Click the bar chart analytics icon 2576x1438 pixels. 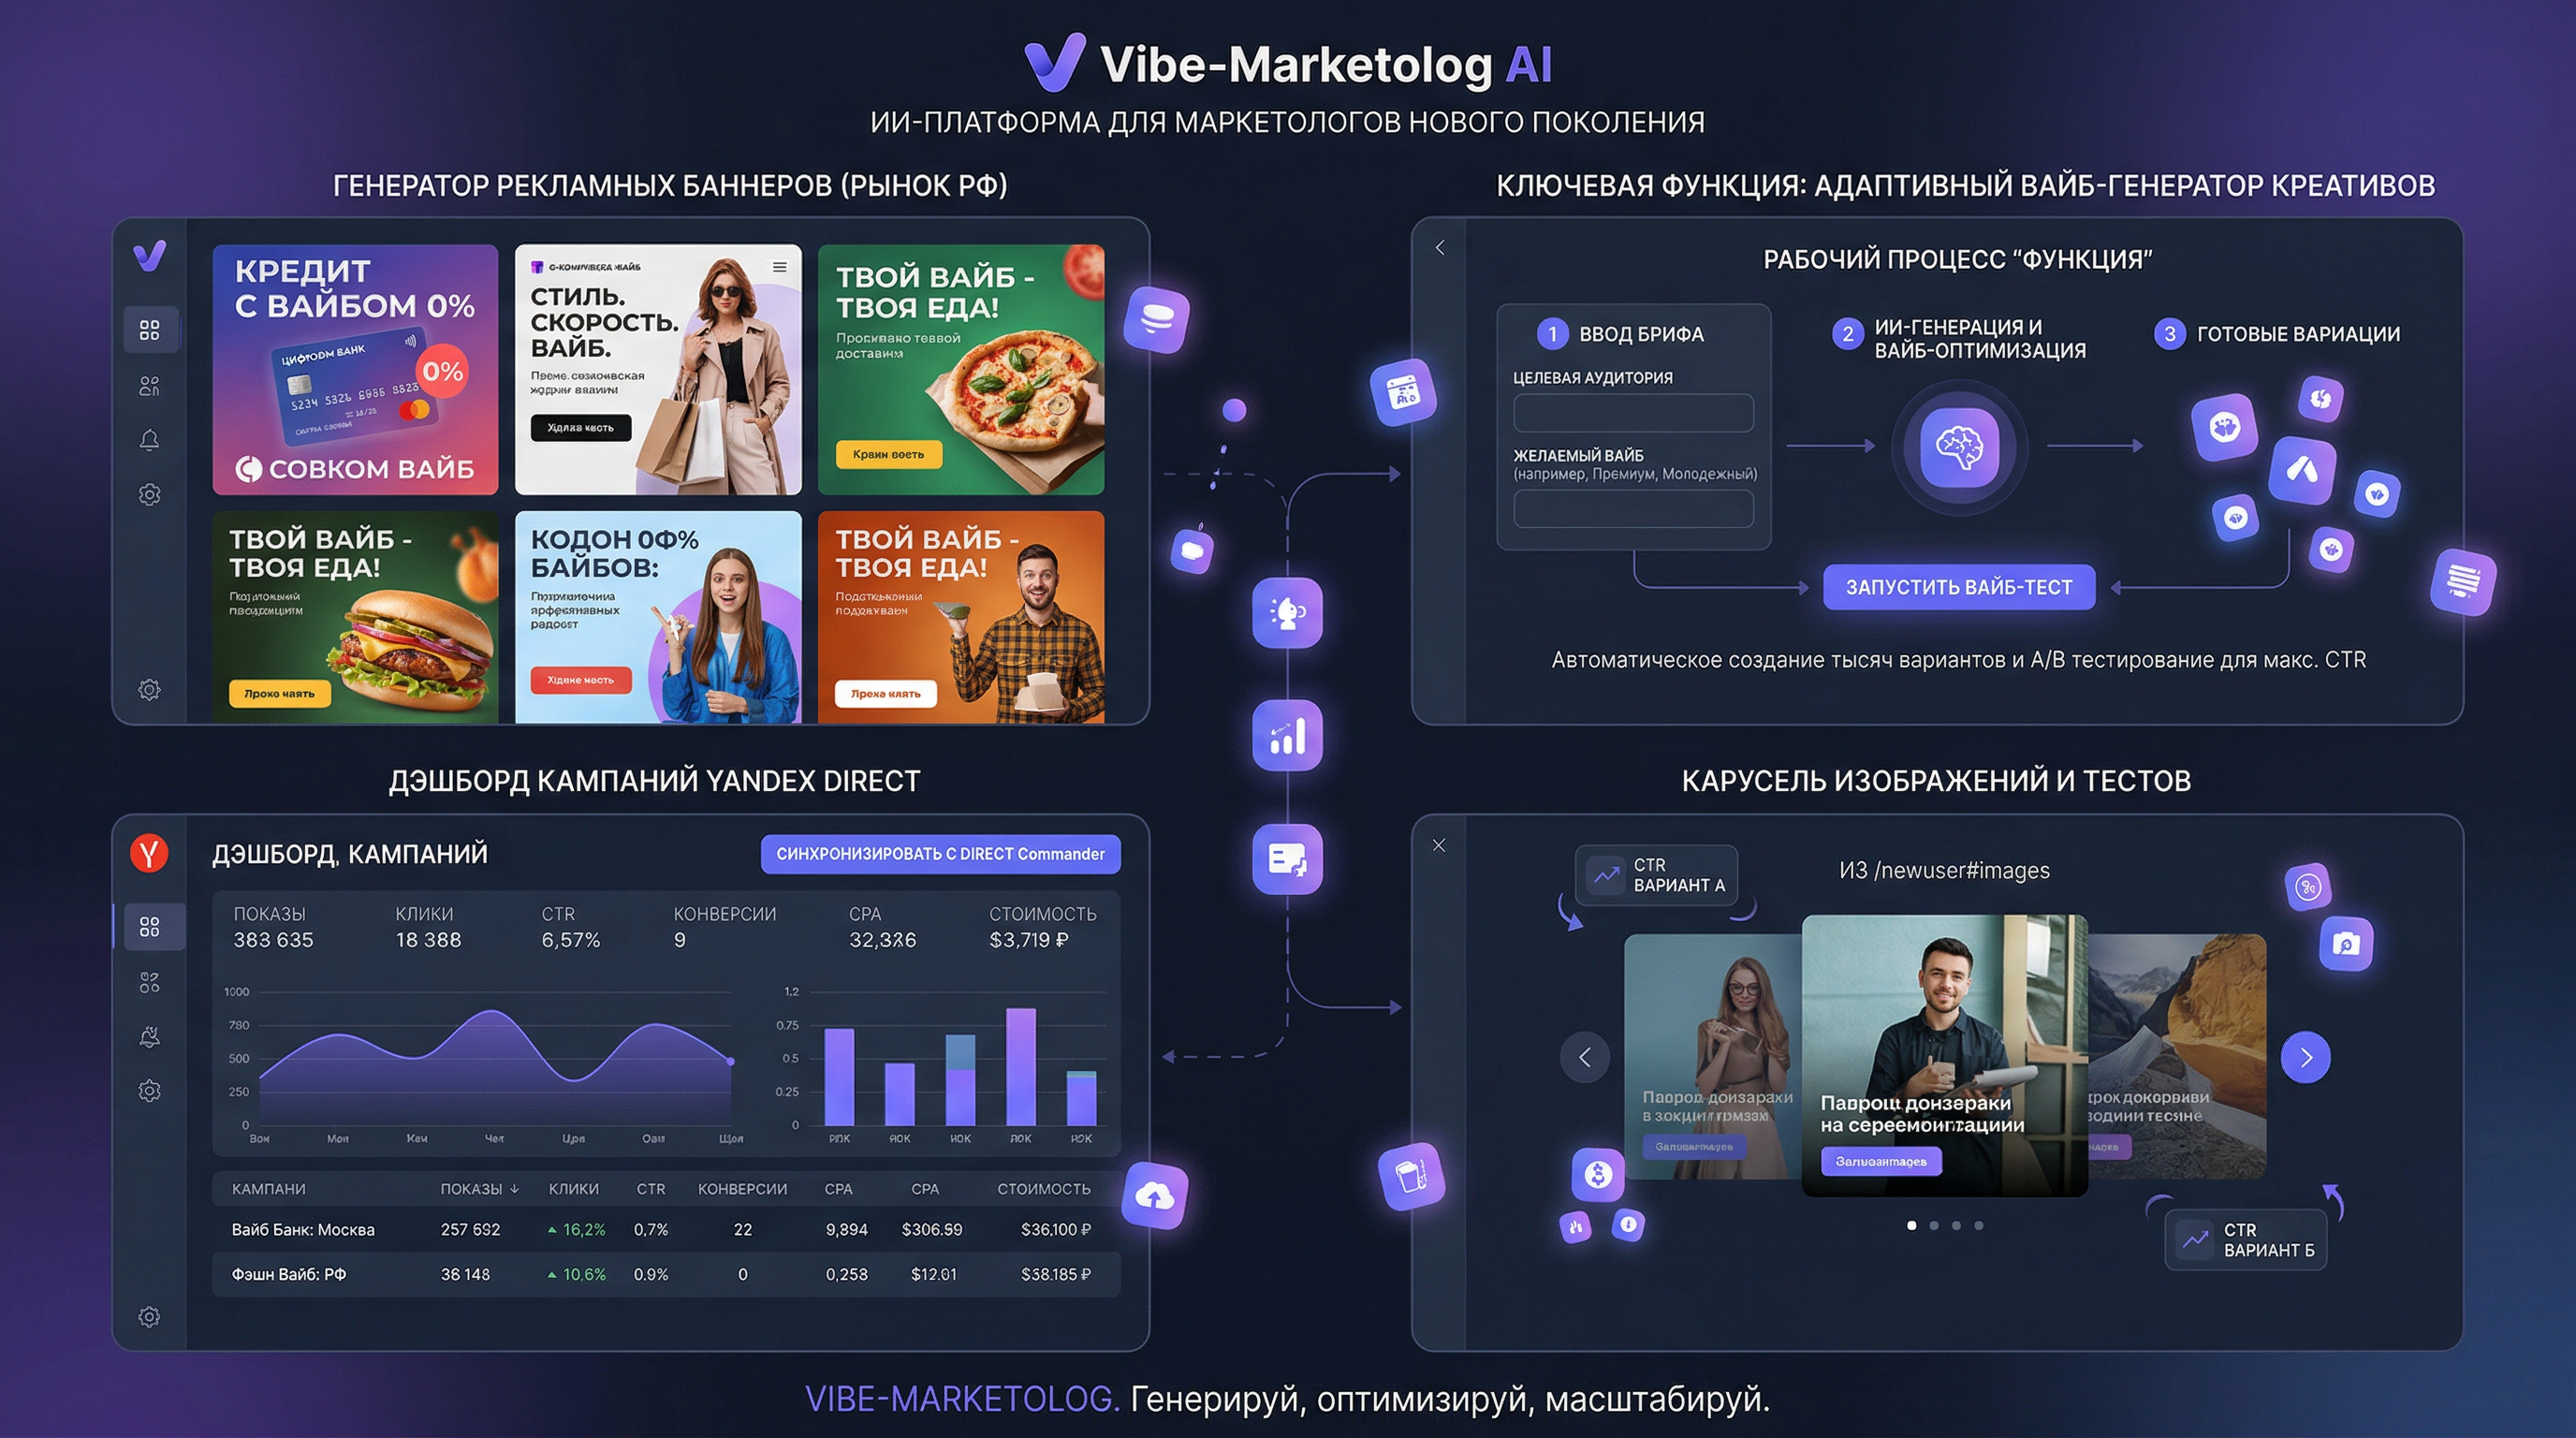(x=1287, y=736)
